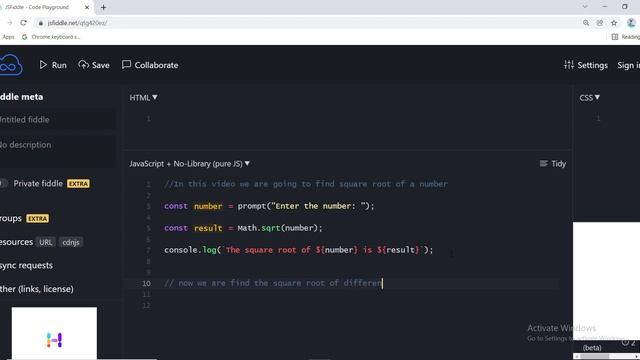Click line number 12 in JavaScript editor

click(147, 305)
